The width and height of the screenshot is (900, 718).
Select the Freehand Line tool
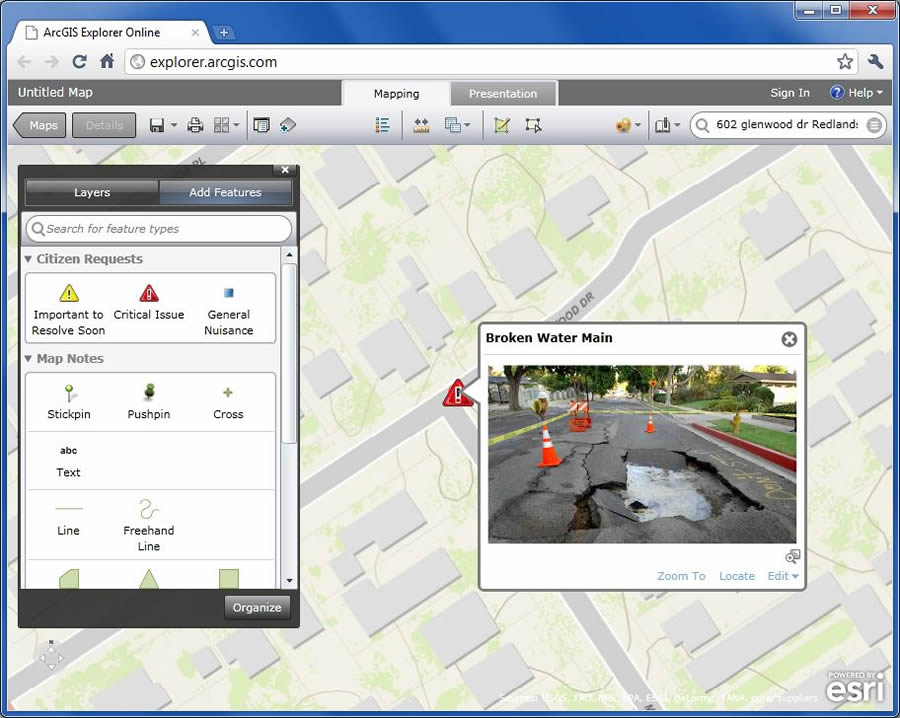click(149, 525)
